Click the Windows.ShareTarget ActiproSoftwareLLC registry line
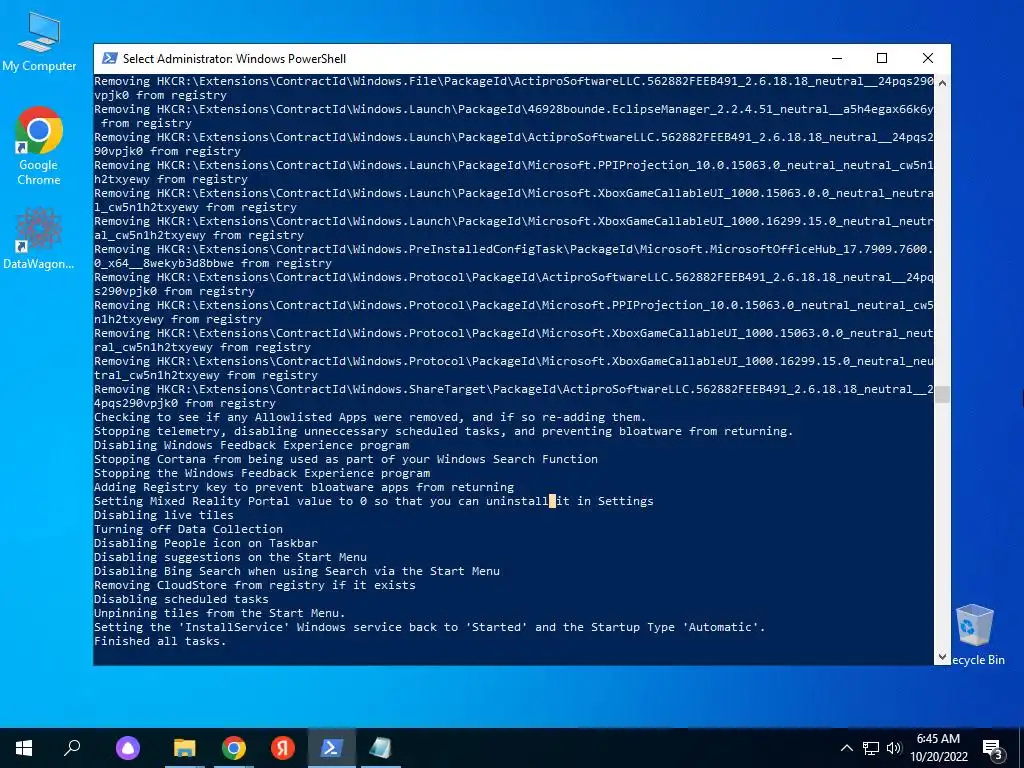 514,396
